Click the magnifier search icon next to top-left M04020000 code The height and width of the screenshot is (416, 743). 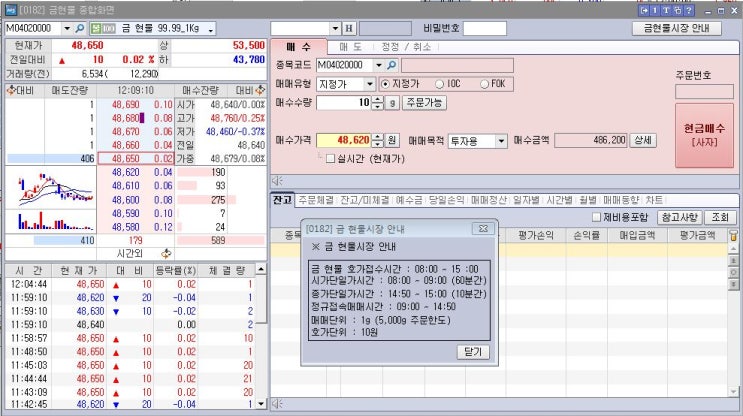[x=80, y=28]
